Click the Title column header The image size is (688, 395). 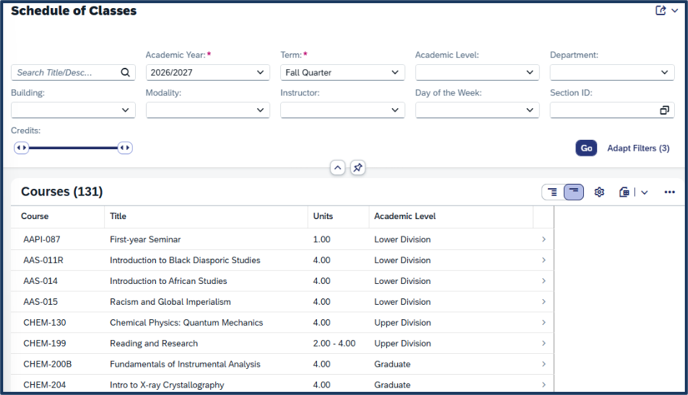point(118,216)
